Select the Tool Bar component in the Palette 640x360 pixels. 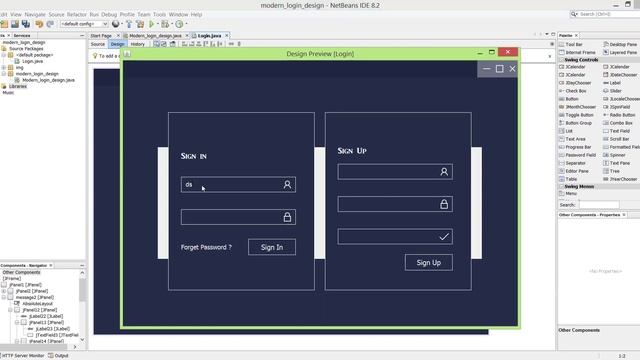(571, 44)
